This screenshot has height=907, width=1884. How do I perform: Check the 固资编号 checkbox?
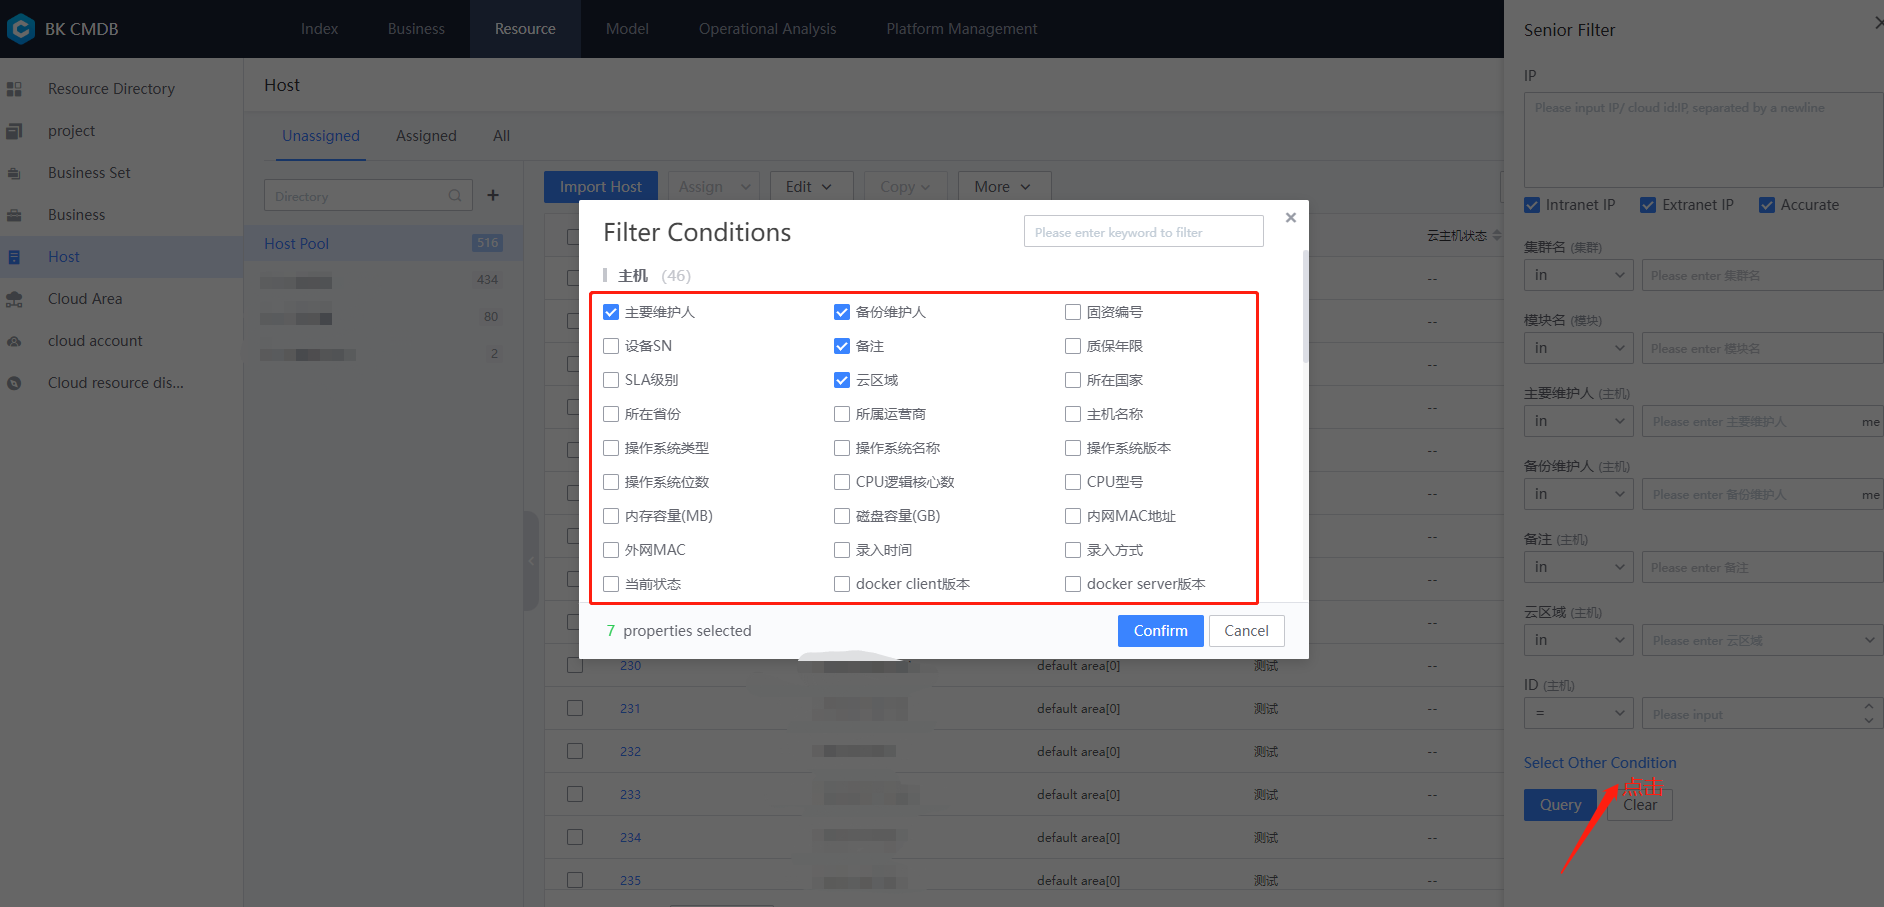pyautogui.click(x=1073, y=312)
